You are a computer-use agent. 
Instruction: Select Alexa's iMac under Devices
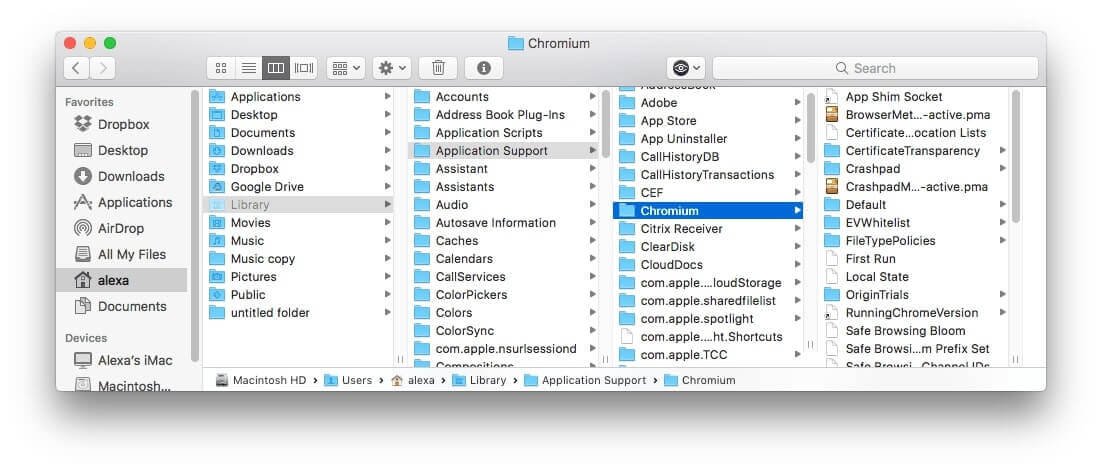[x=123, y=361]
